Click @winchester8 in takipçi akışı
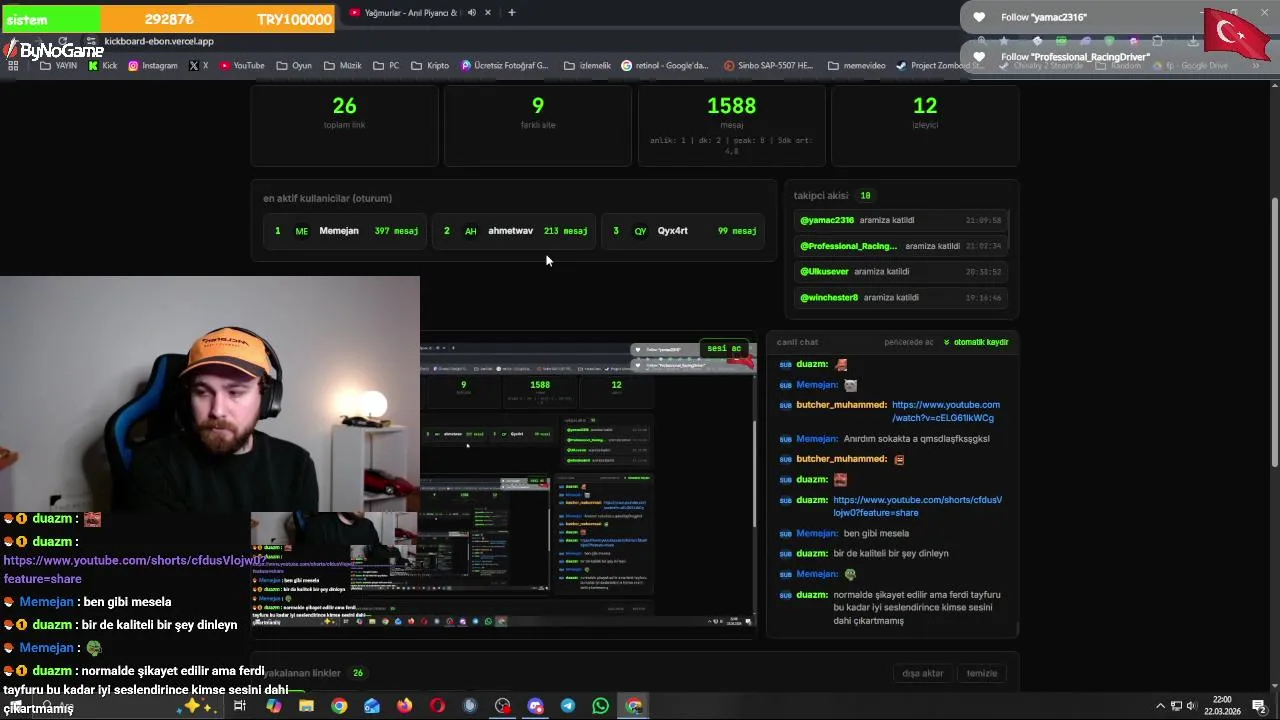 click(829, 298)
